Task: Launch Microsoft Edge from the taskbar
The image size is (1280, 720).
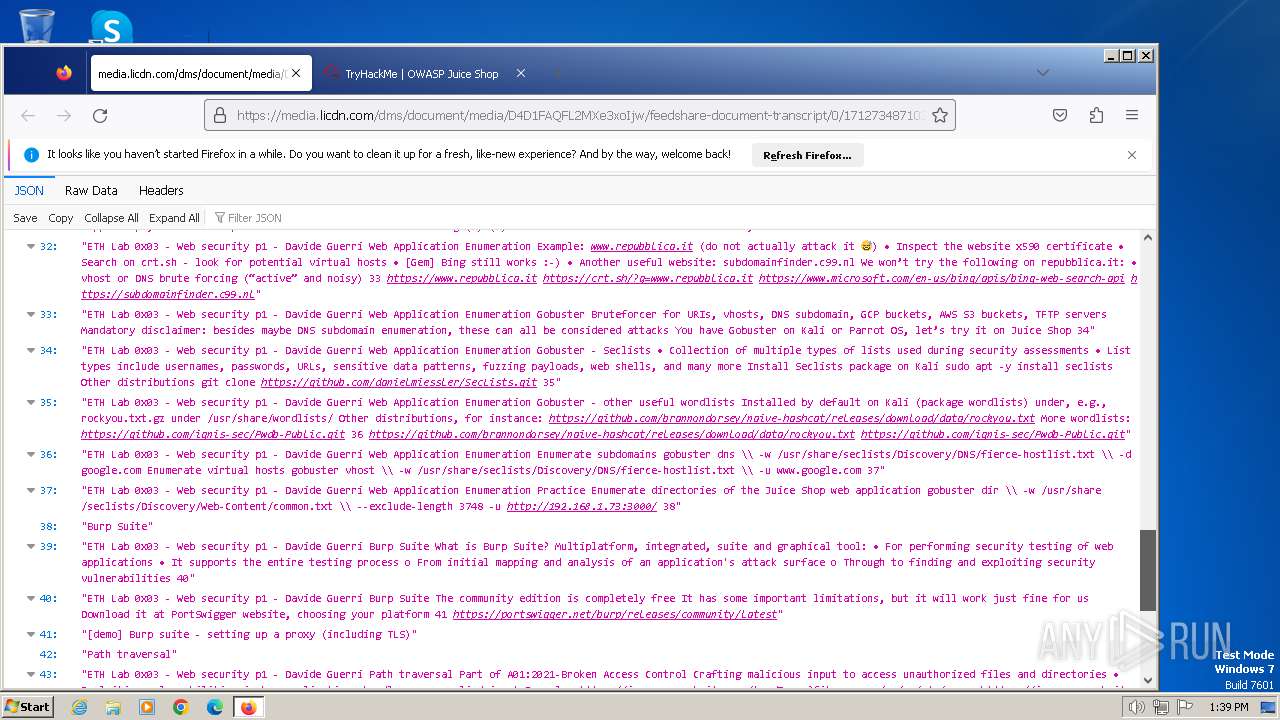Action: click(x=215, y=707)
